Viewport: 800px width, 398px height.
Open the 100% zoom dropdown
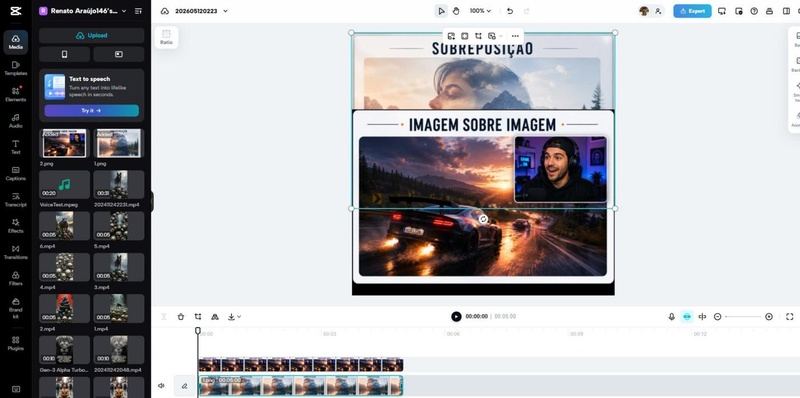480,11
